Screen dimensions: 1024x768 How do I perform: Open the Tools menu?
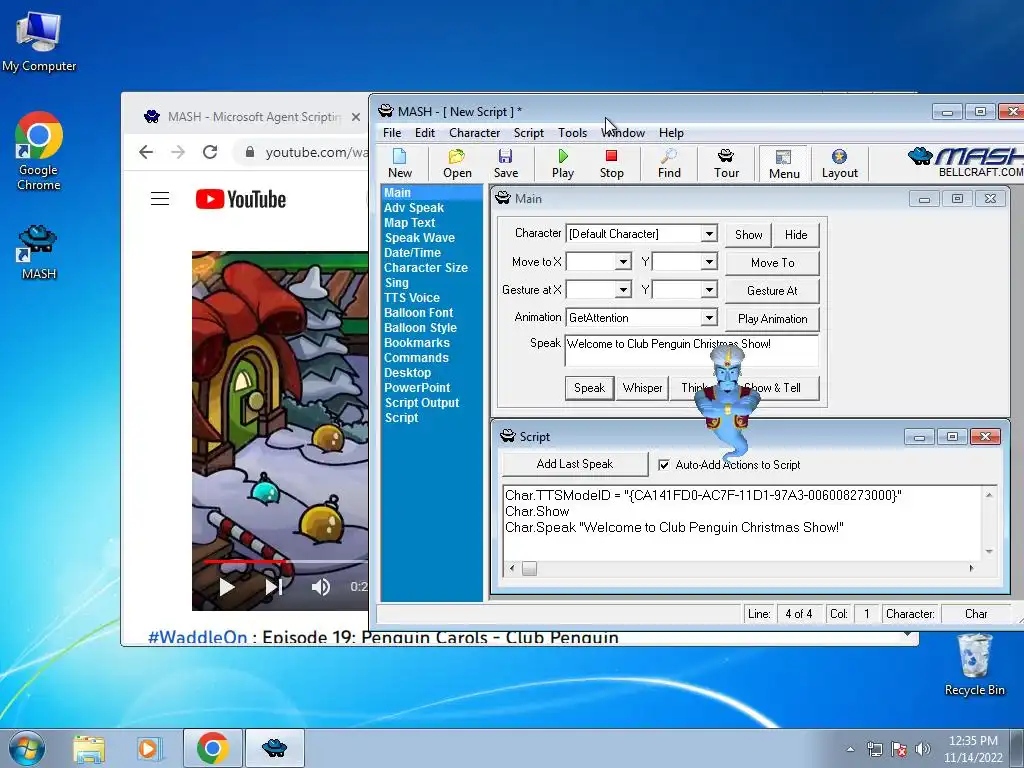coord(572,133)
